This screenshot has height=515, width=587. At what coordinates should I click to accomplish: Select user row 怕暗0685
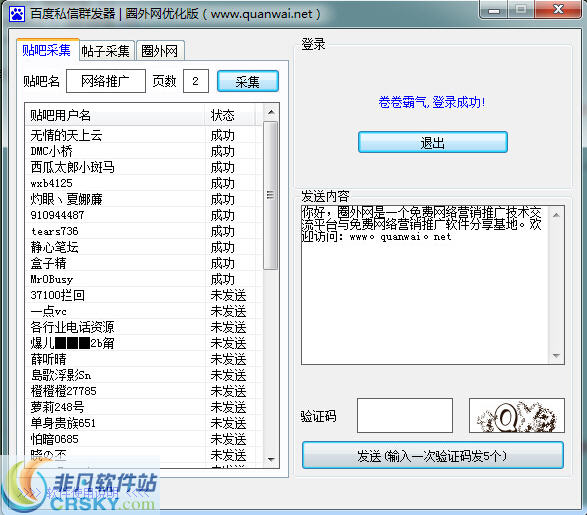click(x=144, y=439)
